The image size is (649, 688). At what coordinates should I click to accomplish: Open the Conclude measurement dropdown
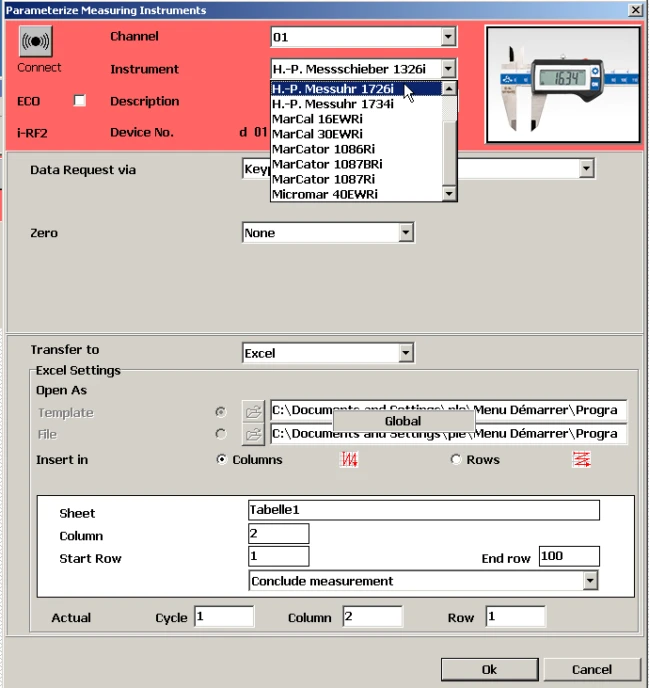pos(590,581)
